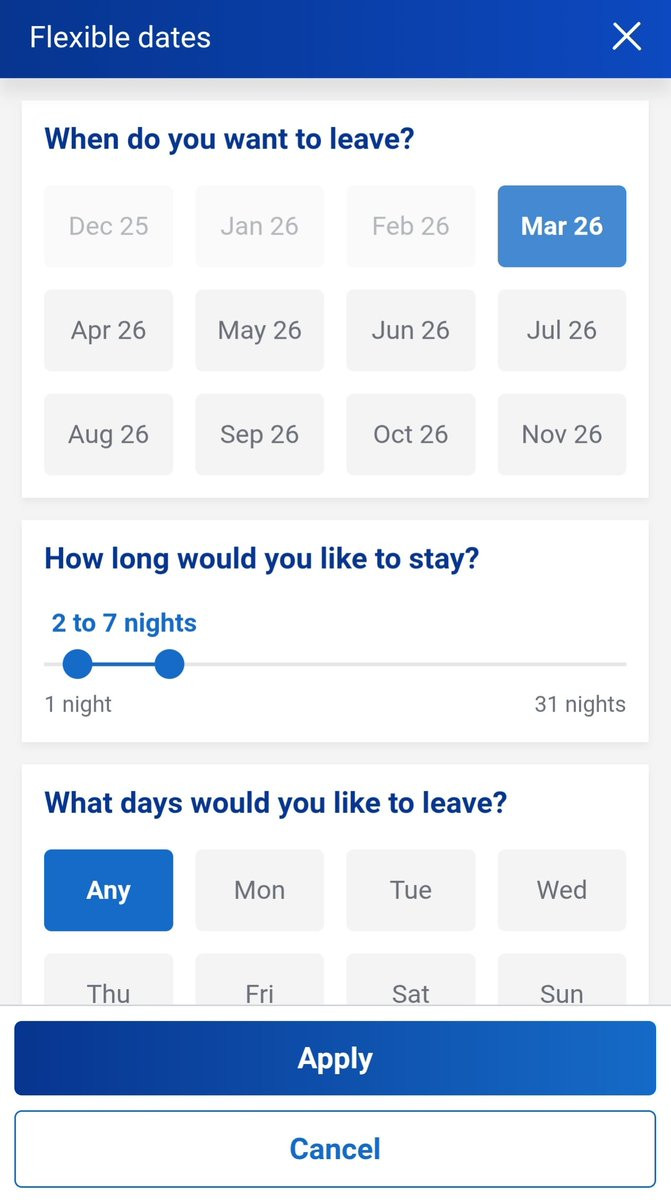This screenshot has width=671, height=1200.
Task: Pick Oct 26 month tile
Action: click(x=410, y=434)
